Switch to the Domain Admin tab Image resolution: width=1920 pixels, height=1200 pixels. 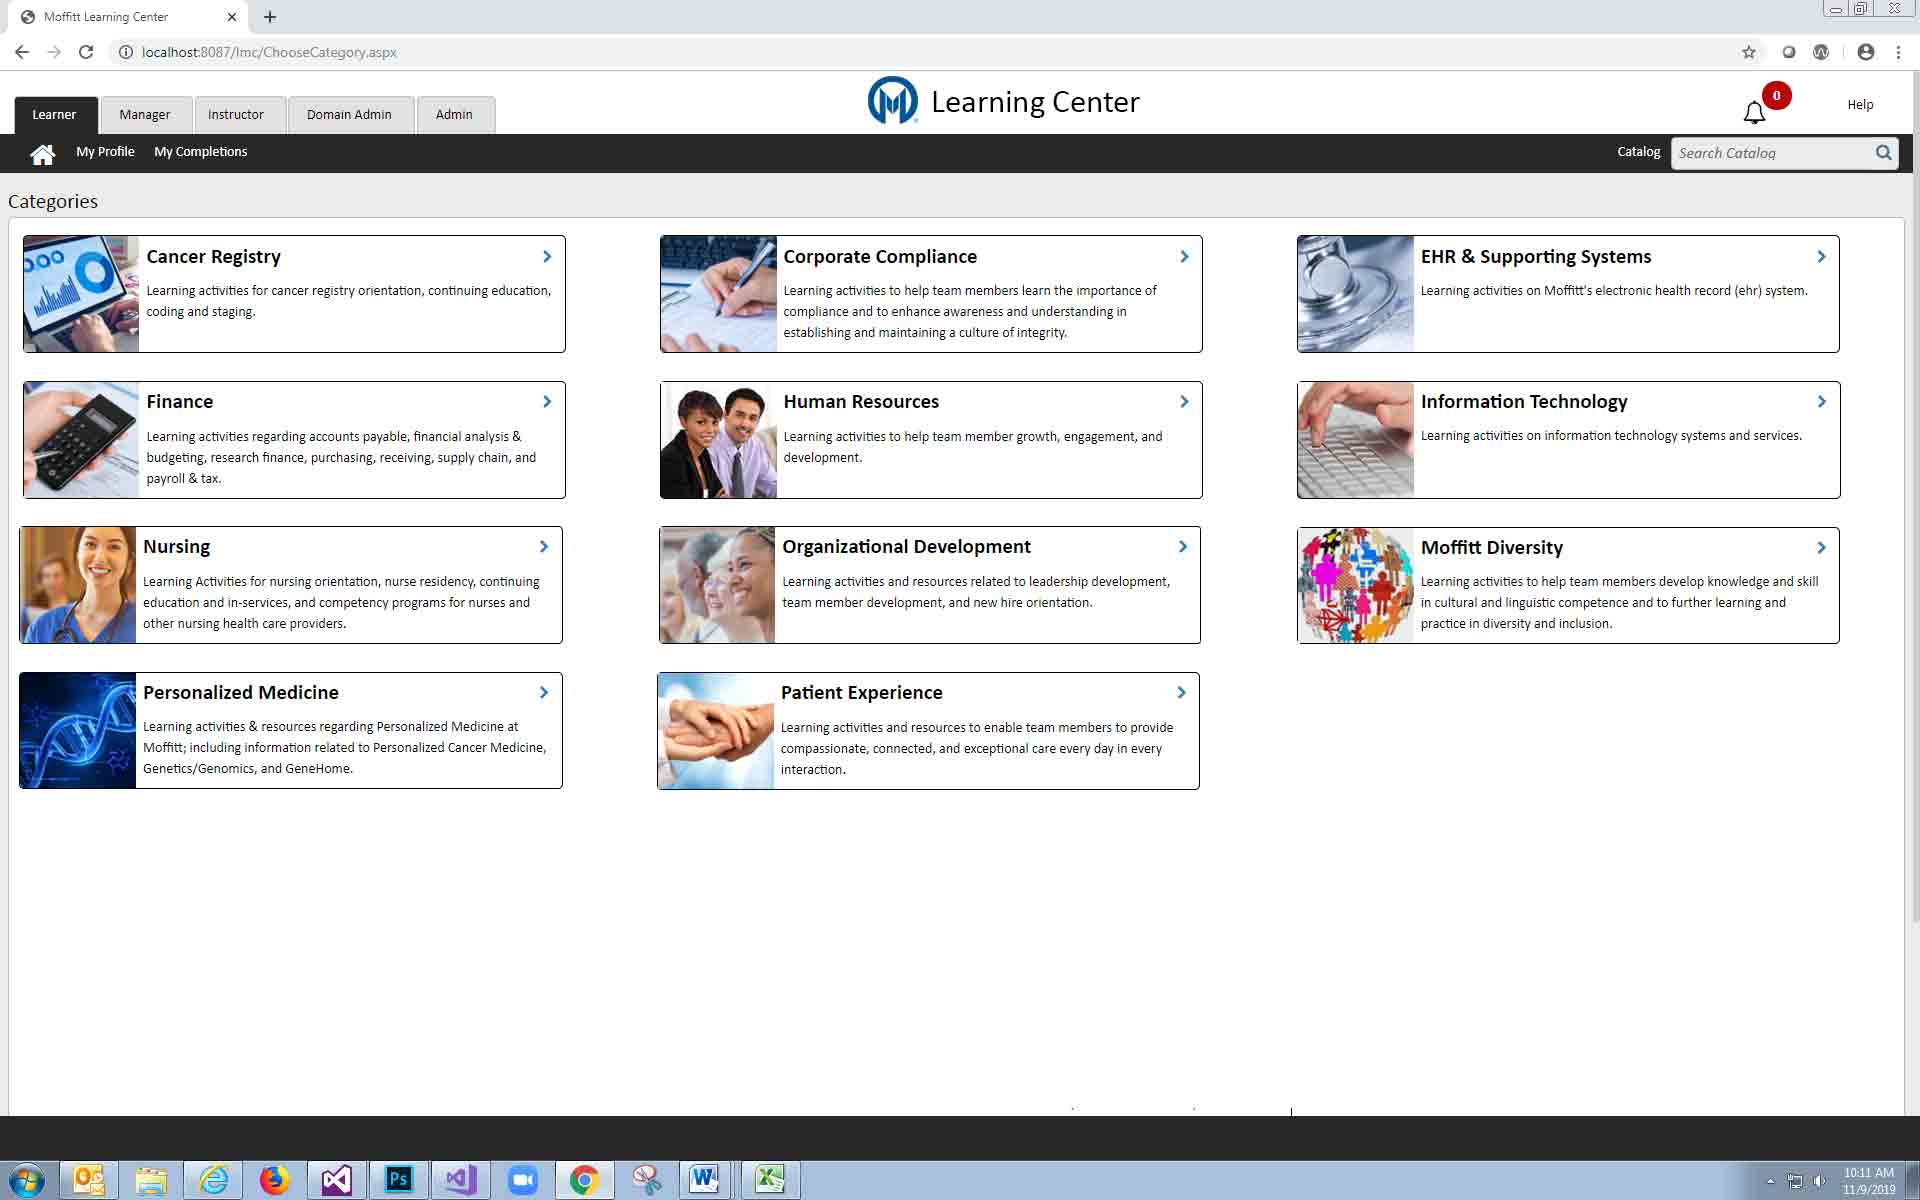[349, 115]
